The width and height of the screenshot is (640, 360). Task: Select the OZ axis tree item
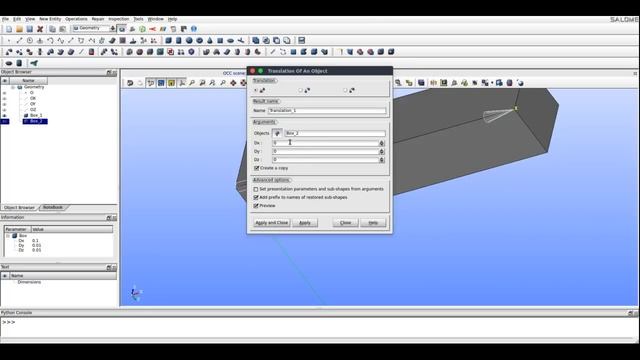coord(33,110)
